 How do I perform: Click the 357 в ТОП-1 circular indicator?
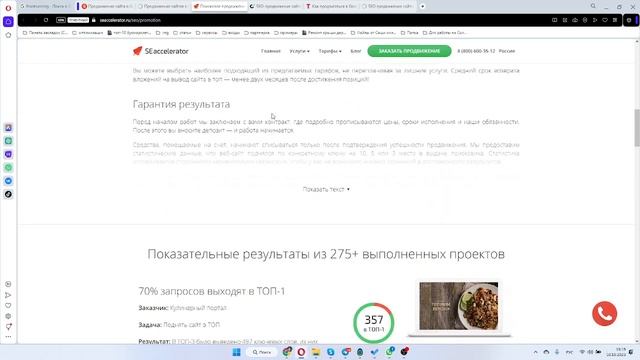coord(373,323)
